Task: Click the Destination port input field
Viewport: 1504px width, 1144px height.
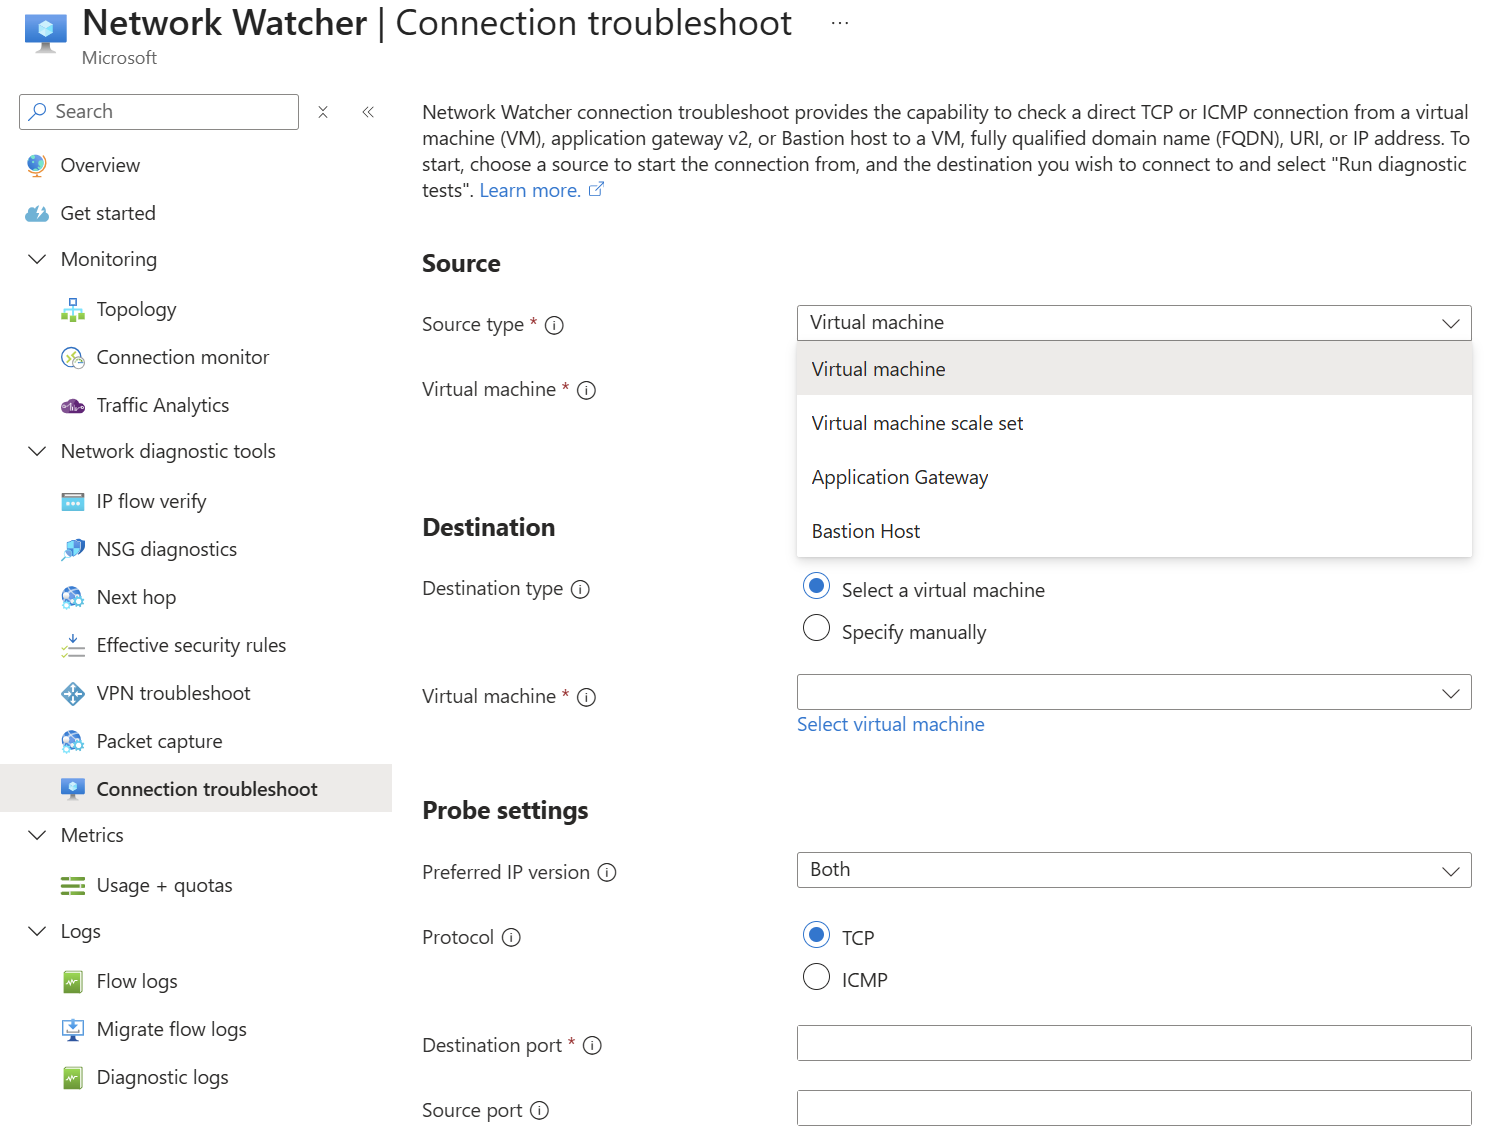Action: point(1133,1043)
